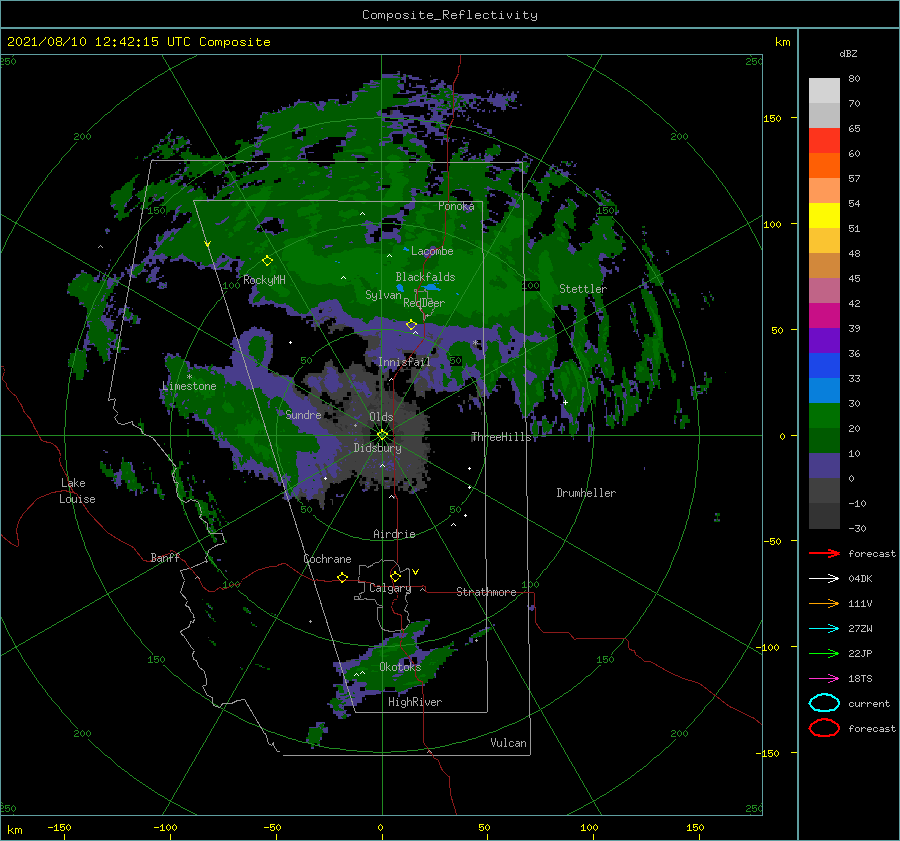Click the yellow diamond marker above Calgary
This screenshot has width=900, height=841.
coord(395,576)
